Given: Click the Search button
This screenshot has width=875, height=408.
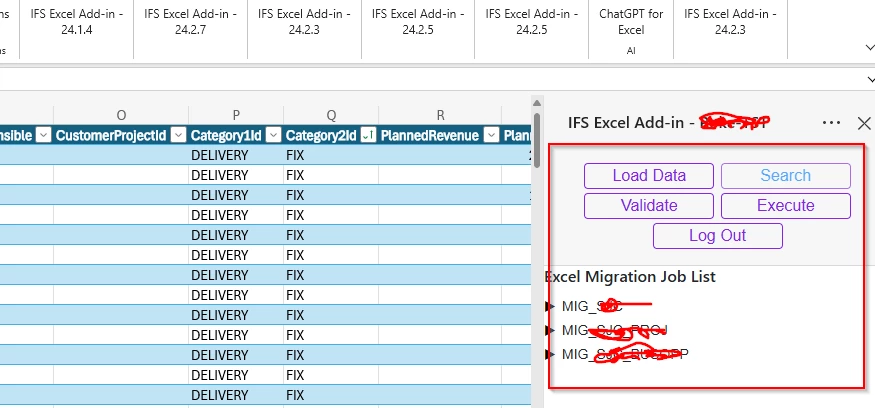Looking at the screenshot, I should coord(786,176).
